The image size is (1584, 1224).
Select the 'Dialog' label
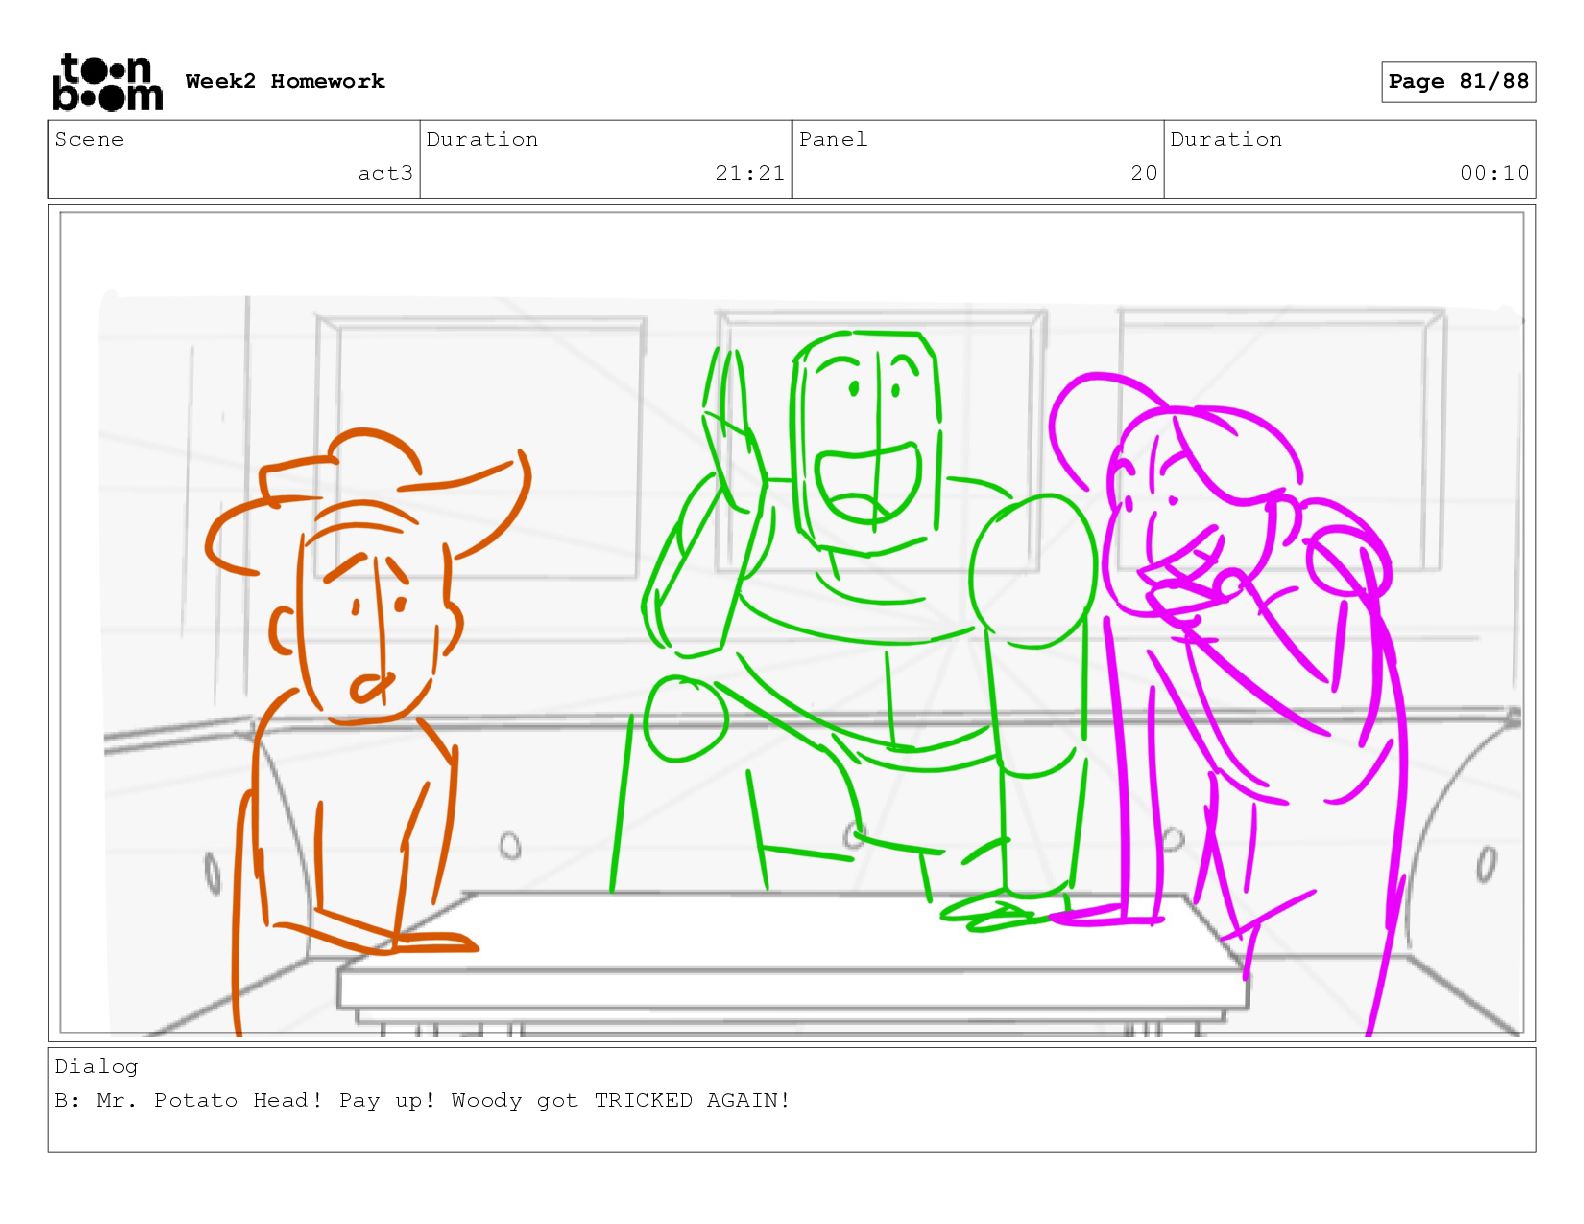(x=96, y=1066)
